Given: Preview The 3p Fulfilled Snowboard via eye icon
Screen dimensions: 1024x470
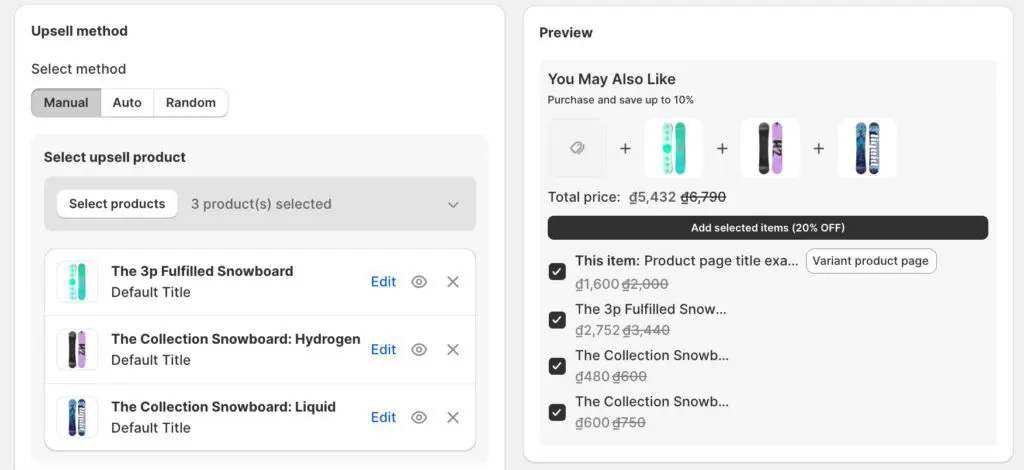Looking at the screenshot, I should [419, 282].
